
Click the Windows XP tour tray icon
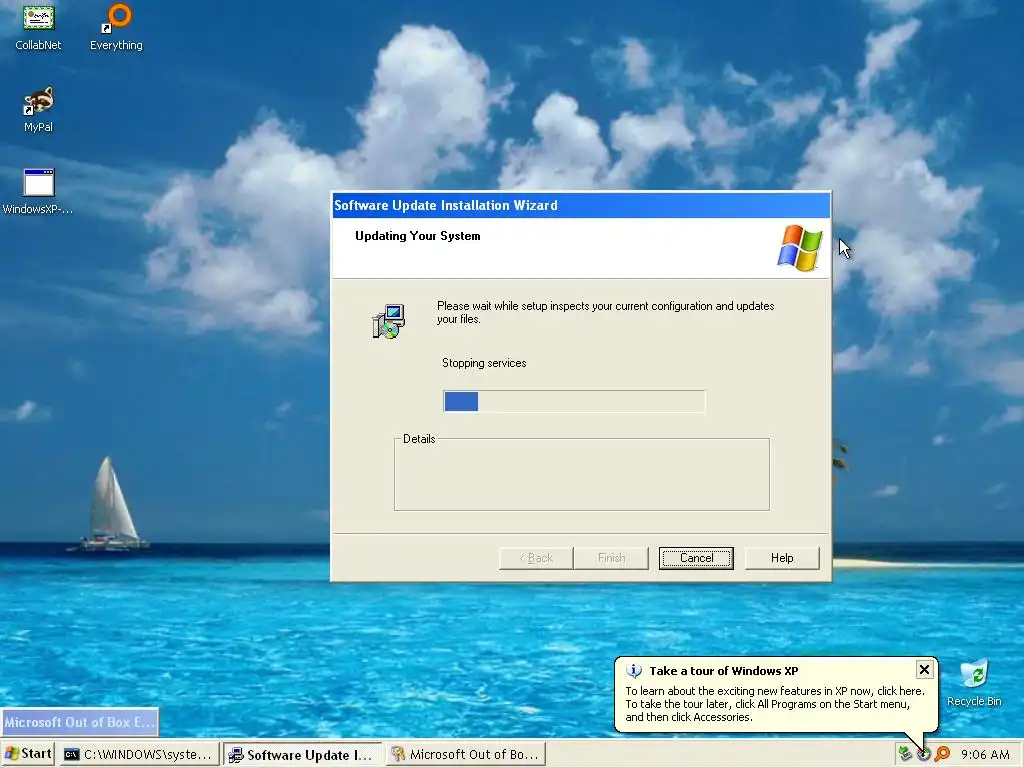pos(923,754)
